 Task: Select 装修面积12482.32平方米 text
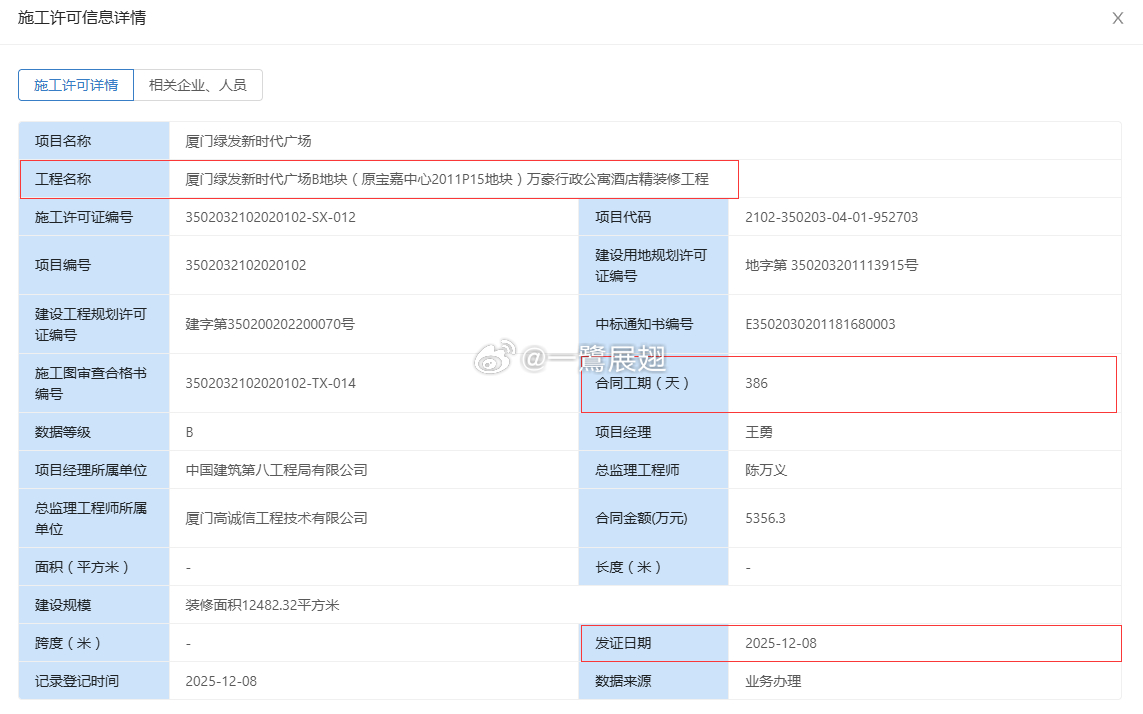click(262, 605)
